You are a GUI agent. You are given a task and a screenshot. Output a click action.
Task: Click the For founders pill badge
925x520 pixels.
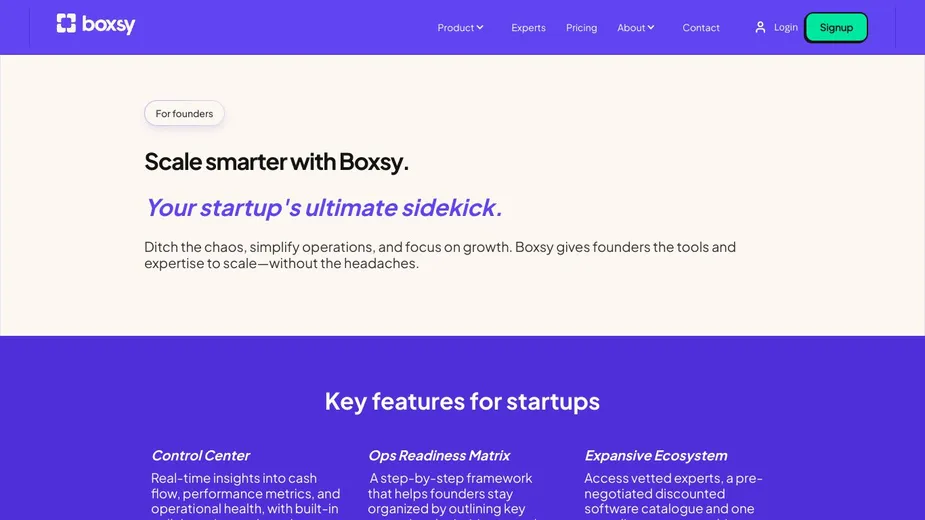pyautogui.click(x=184, y=114)
